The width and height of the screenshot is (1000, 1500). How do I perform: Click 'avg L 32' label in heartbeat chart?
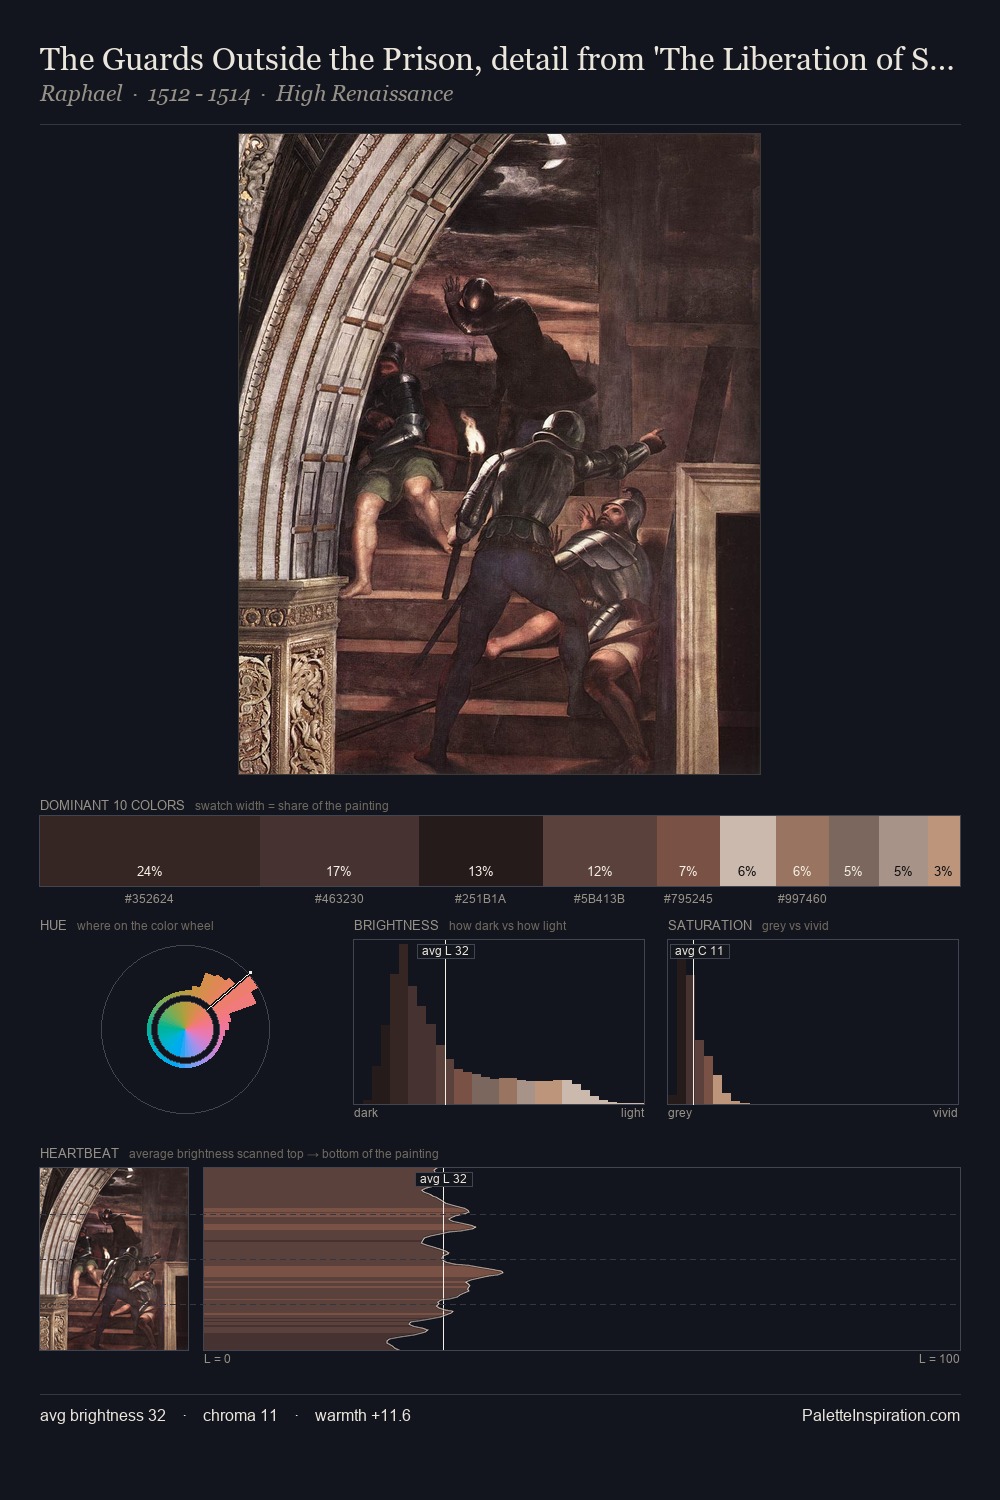[x=443, y=1179]
